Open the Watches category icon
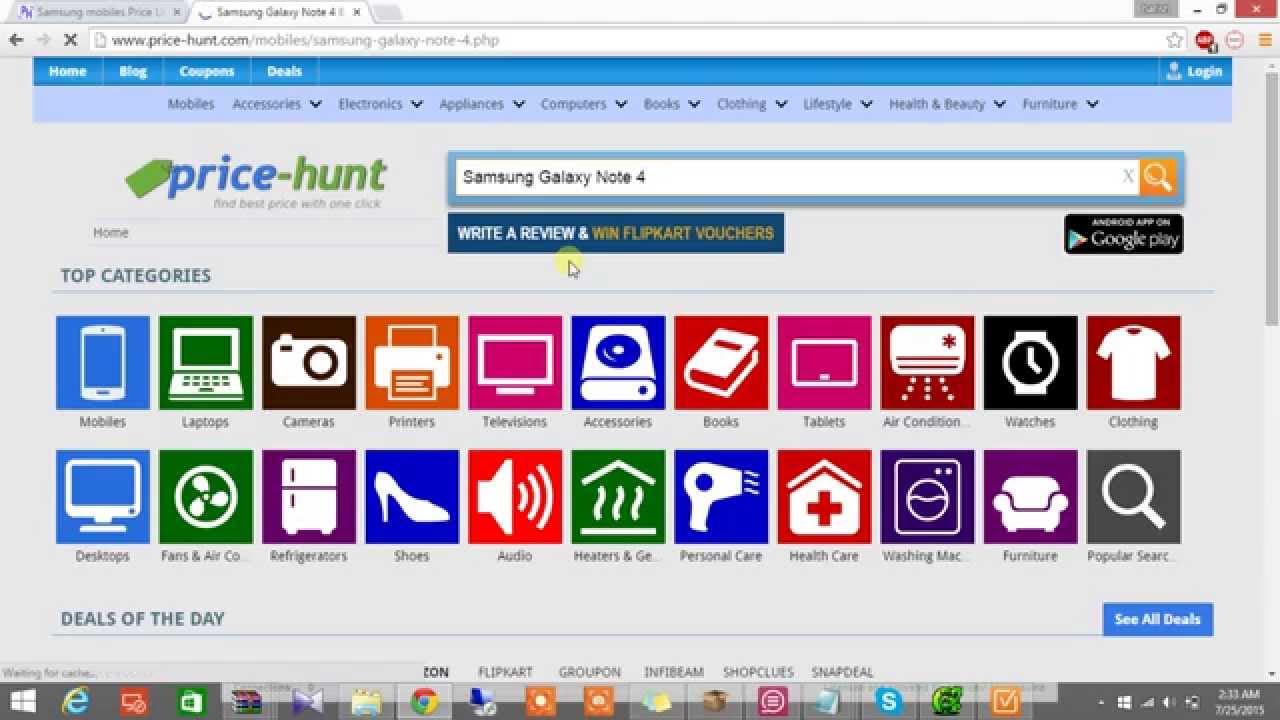This screenshot has height=720, width=1280. pos(1030,363)
